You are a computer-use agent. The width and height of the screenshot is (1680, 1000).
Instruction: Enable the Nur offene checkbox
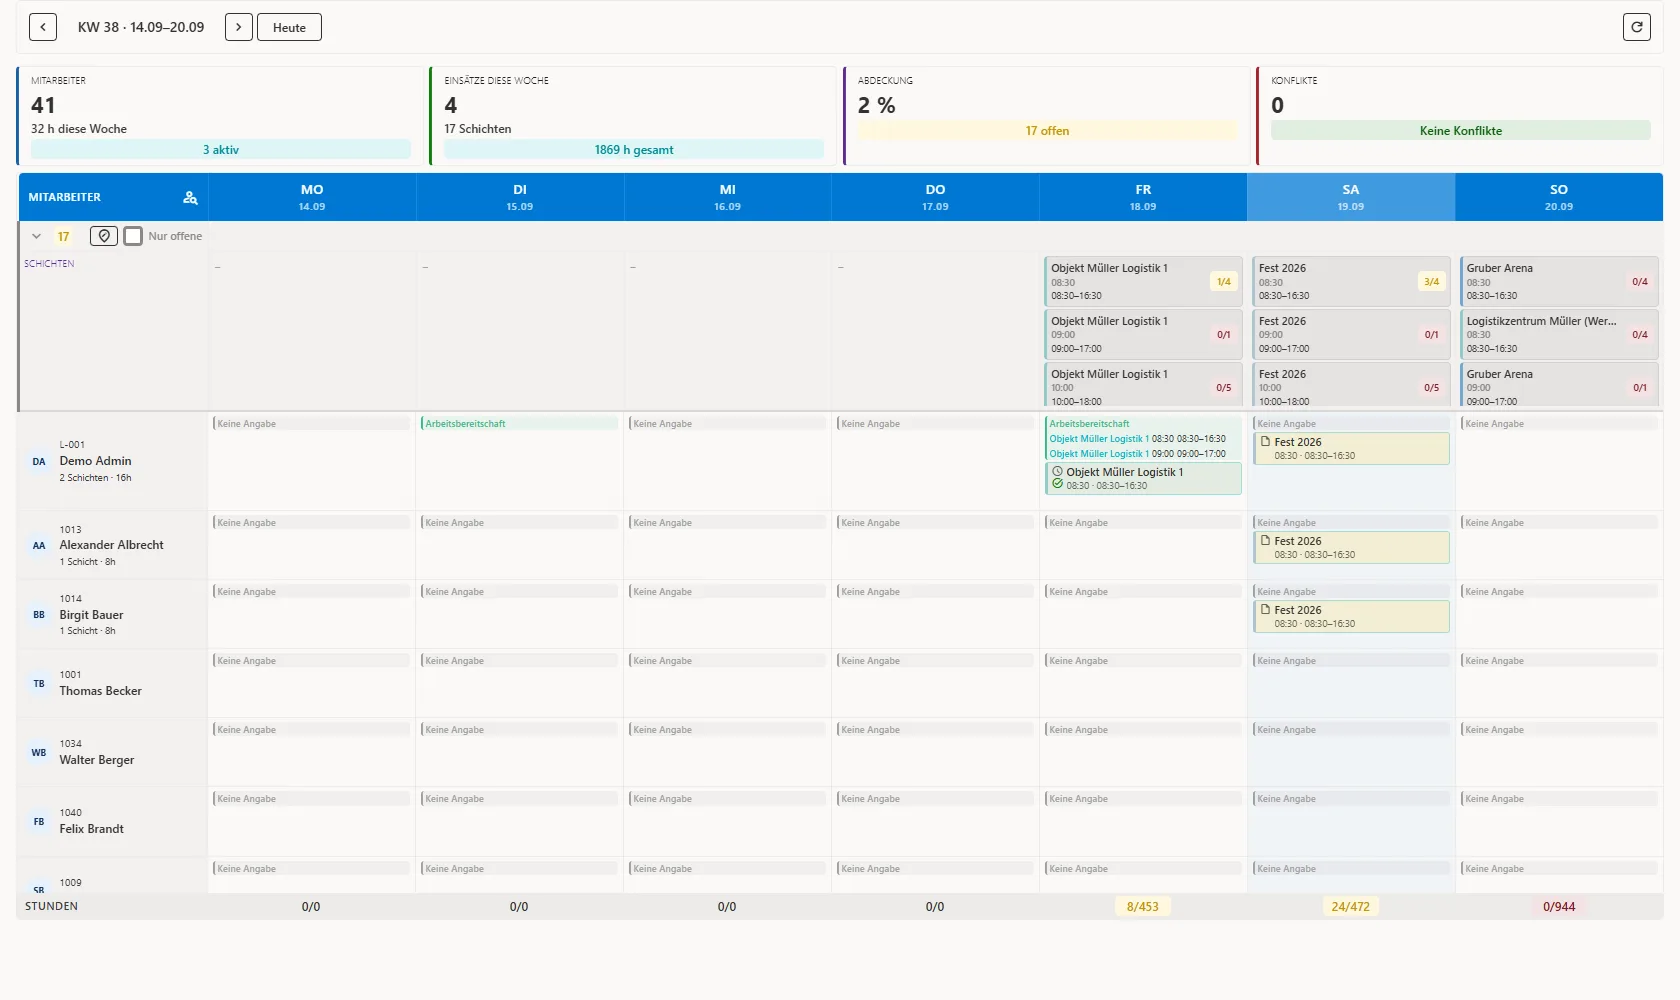point(133,236)
